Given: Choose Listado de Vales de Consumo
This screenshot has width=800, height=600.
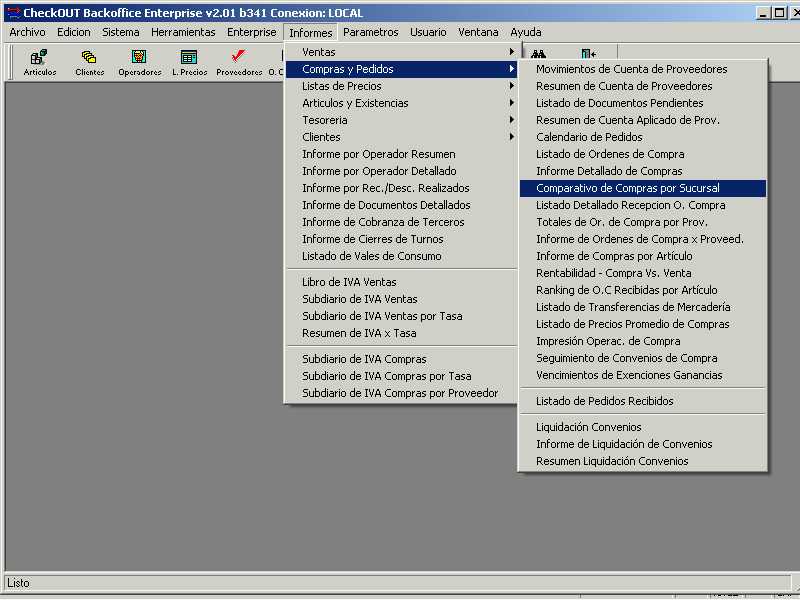Looking at the screenshot, I should coord(402,256).
